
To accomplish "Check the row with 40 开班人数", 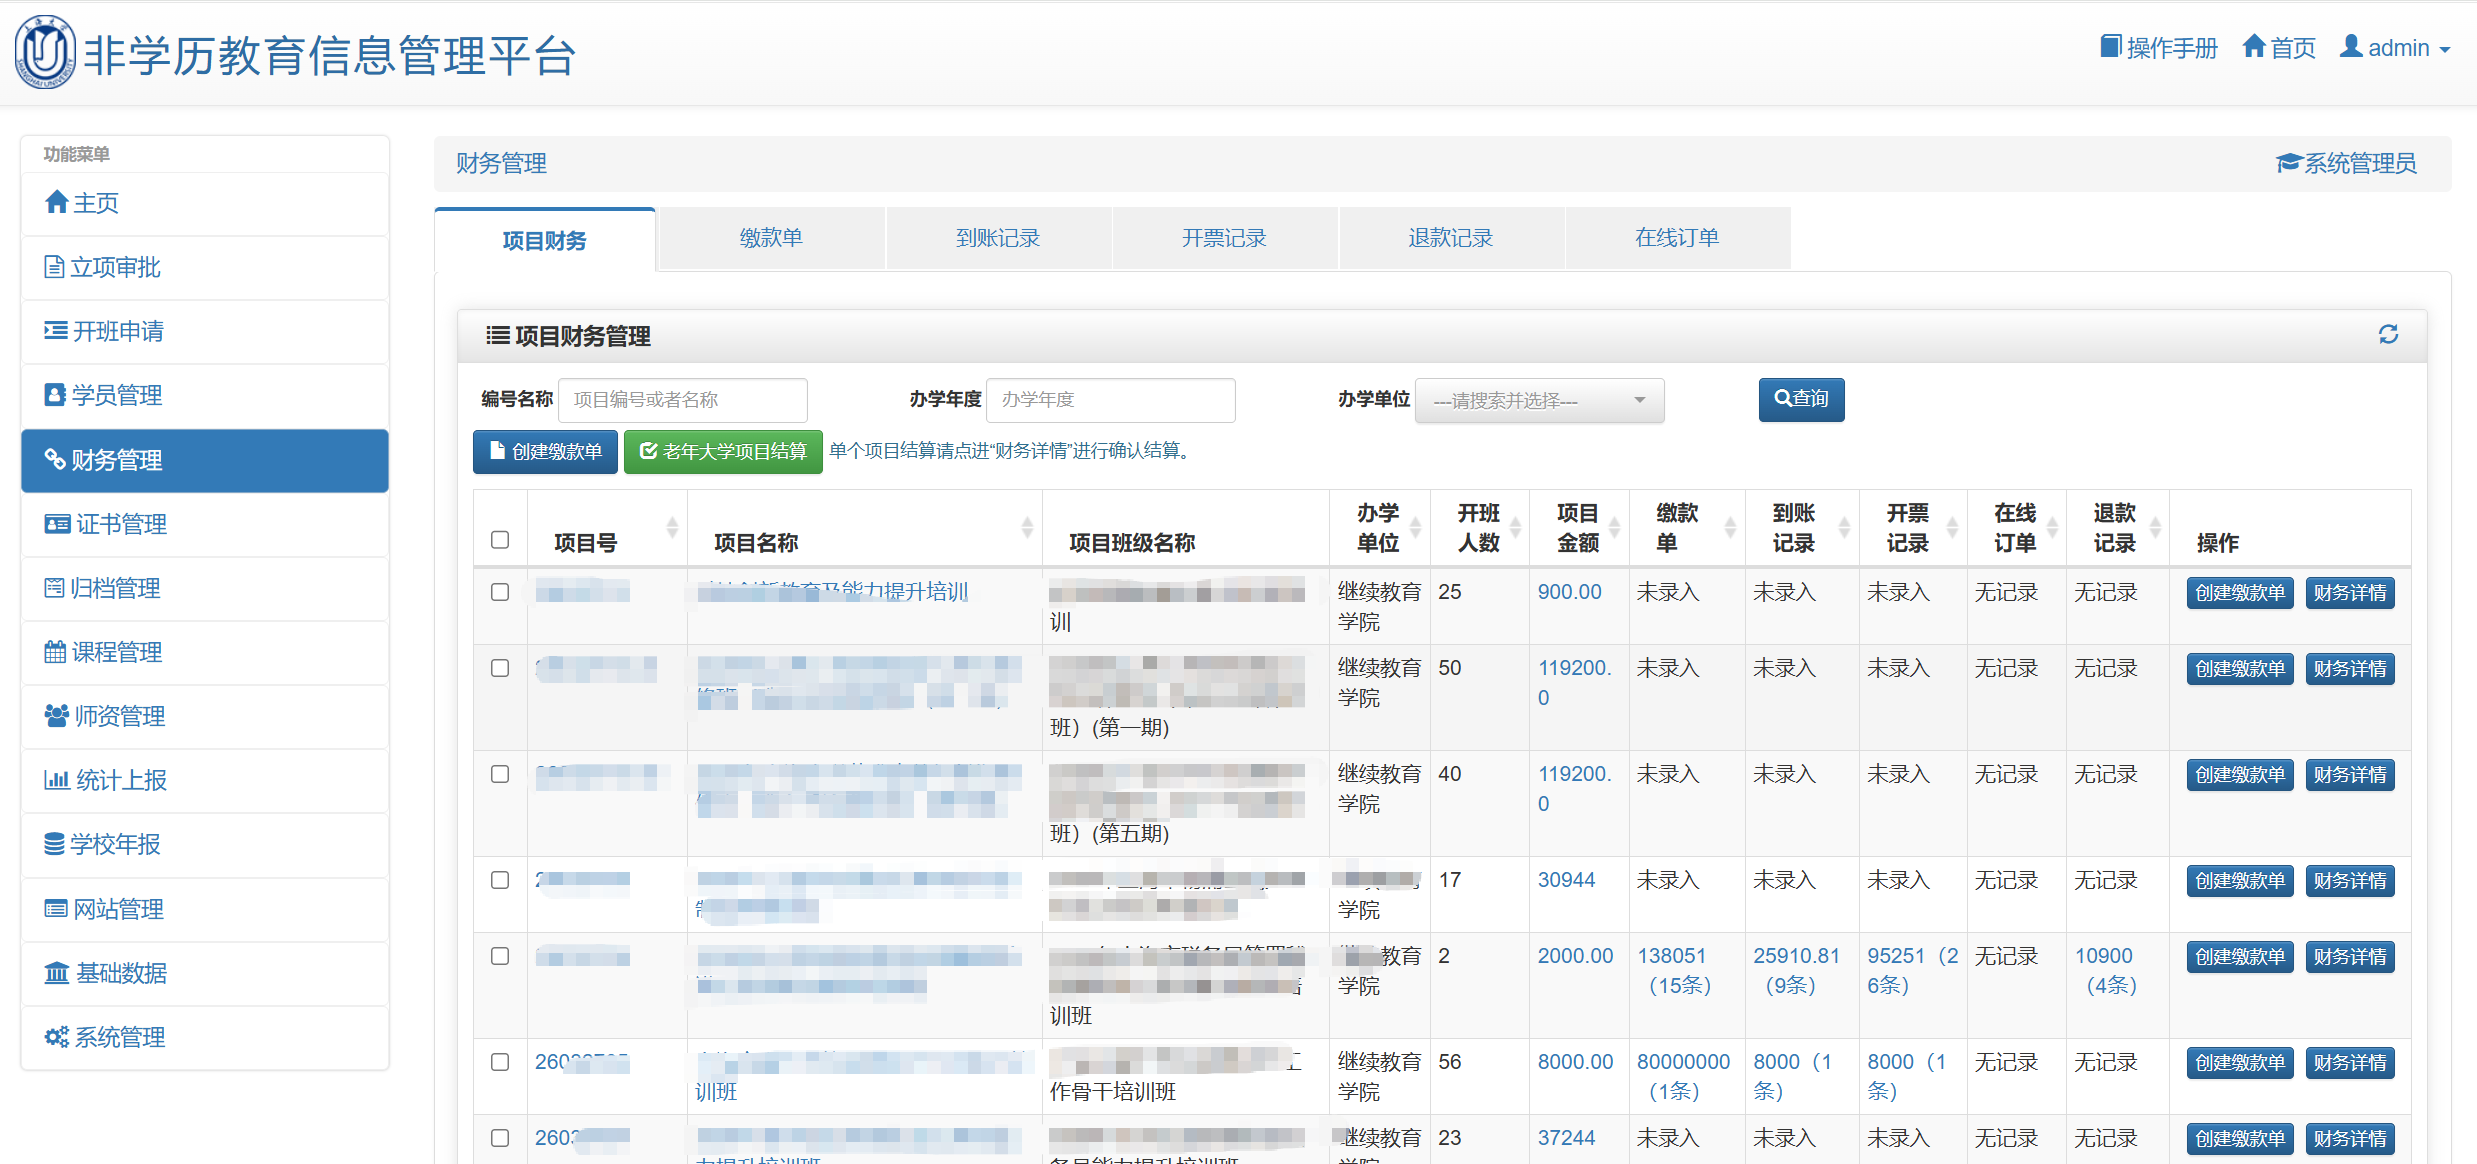I will click(500, 774).
